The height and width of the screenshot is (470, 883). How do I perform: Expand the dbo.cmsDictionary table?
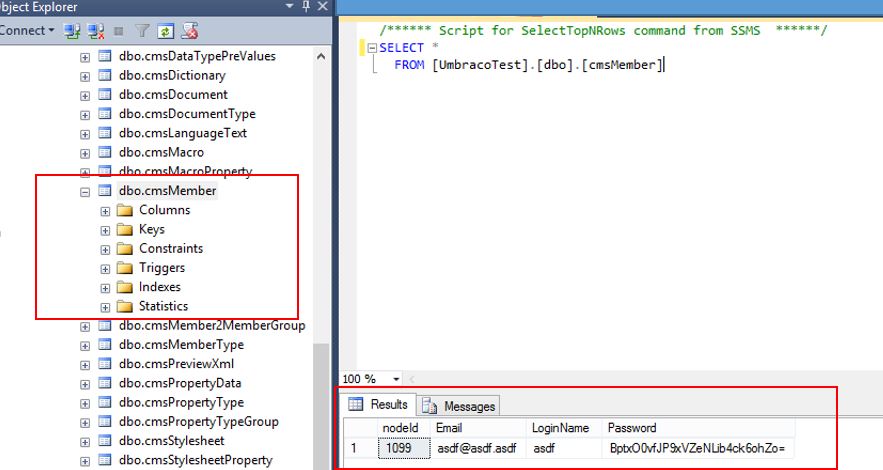point(85,77)
